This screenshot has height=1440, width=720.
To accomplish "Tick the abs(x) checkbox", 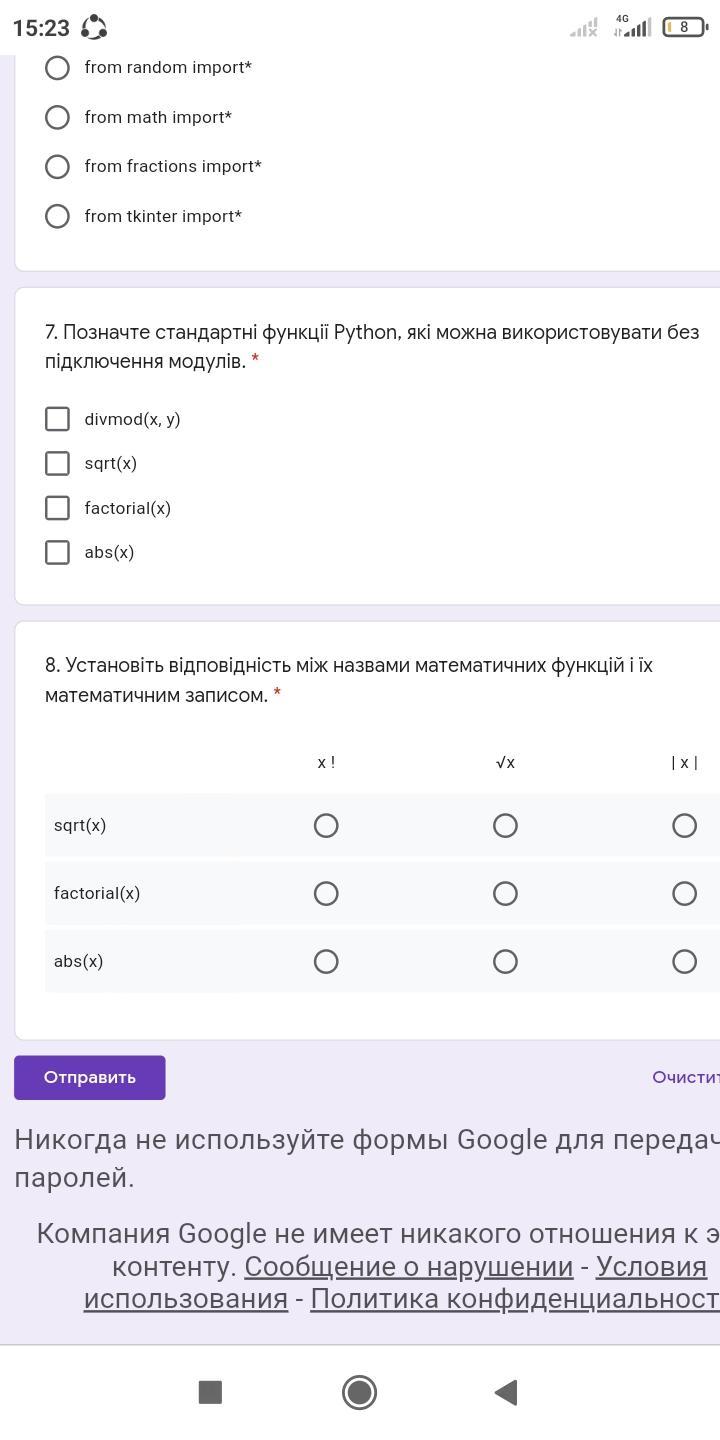I will coord(58,552).
